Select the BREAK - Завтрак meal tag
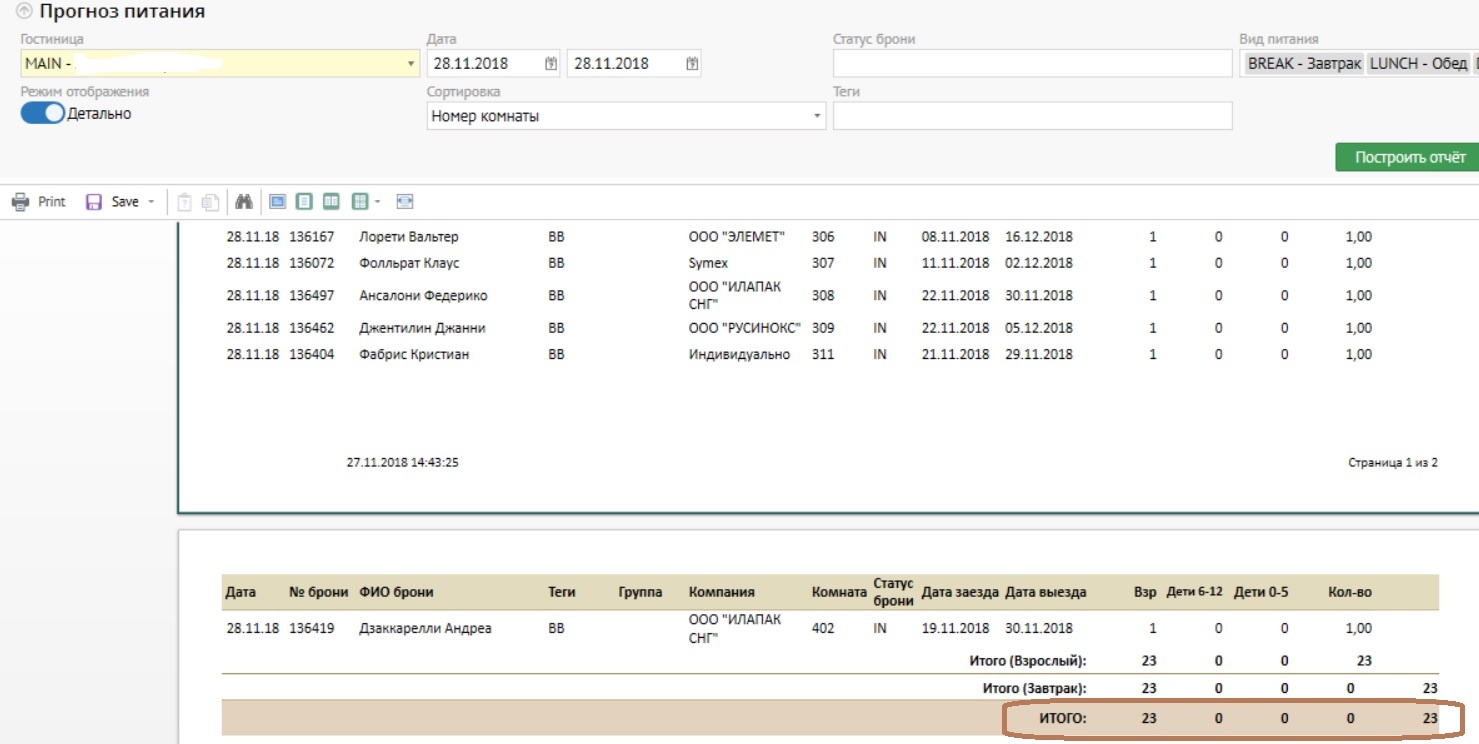 [x=1303, y=64]
